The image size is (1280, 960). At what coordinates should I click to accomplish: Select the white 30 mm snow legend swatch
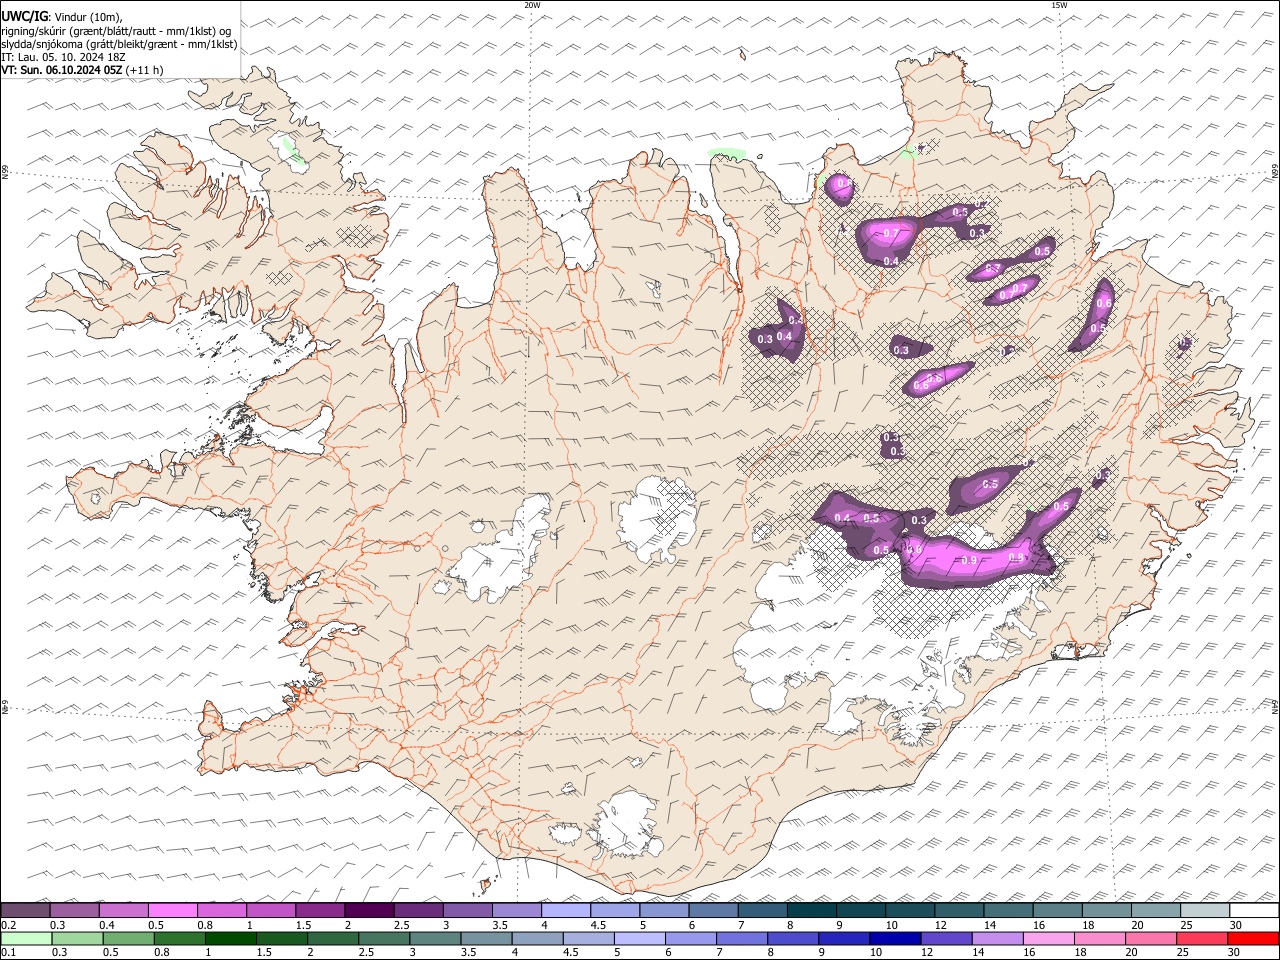pyautogui.click(x=1254, y=910)
